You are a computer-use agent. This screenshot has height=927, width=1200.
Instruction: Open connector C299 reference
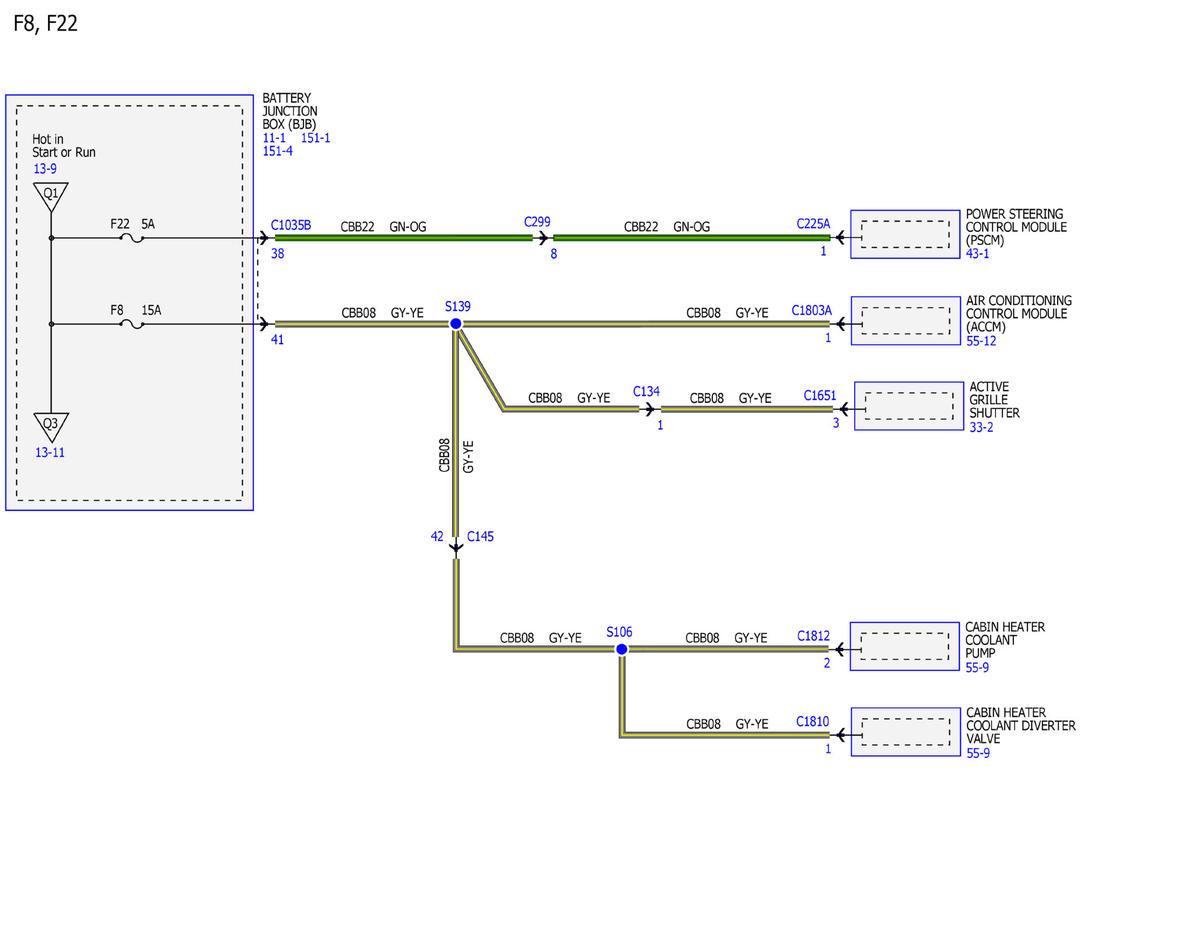[x=537, y=222]
